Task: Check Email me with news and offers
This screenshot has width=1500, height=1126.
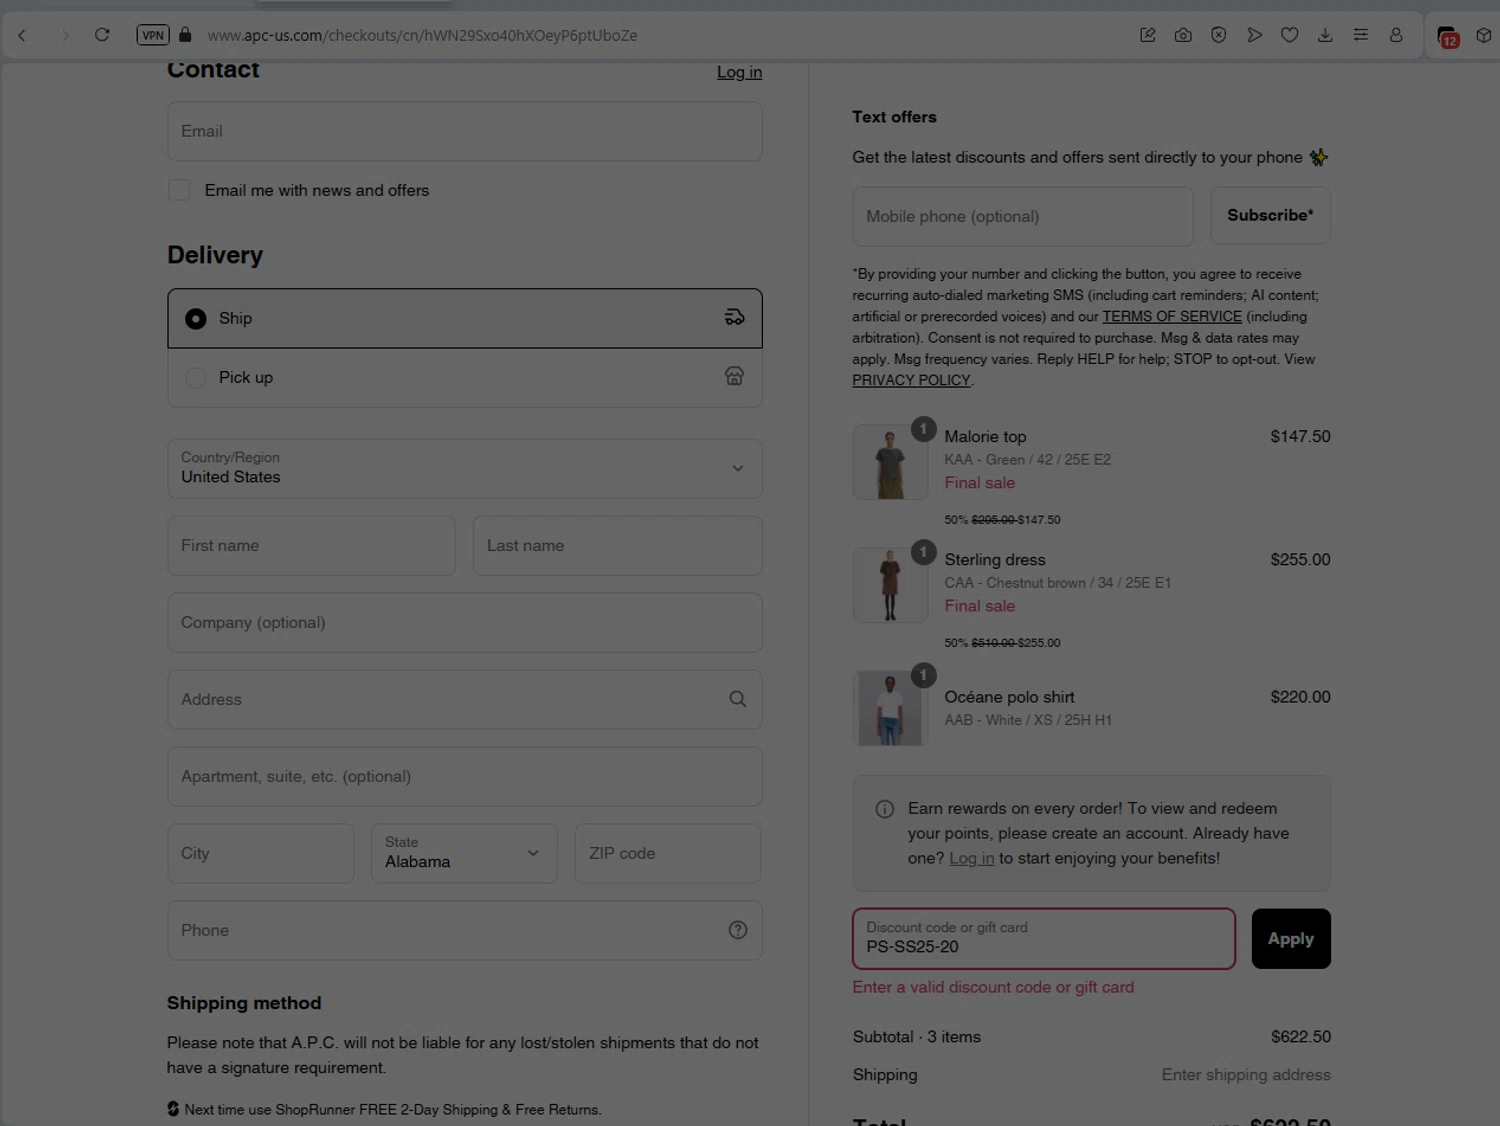Action: click(179, 190)
